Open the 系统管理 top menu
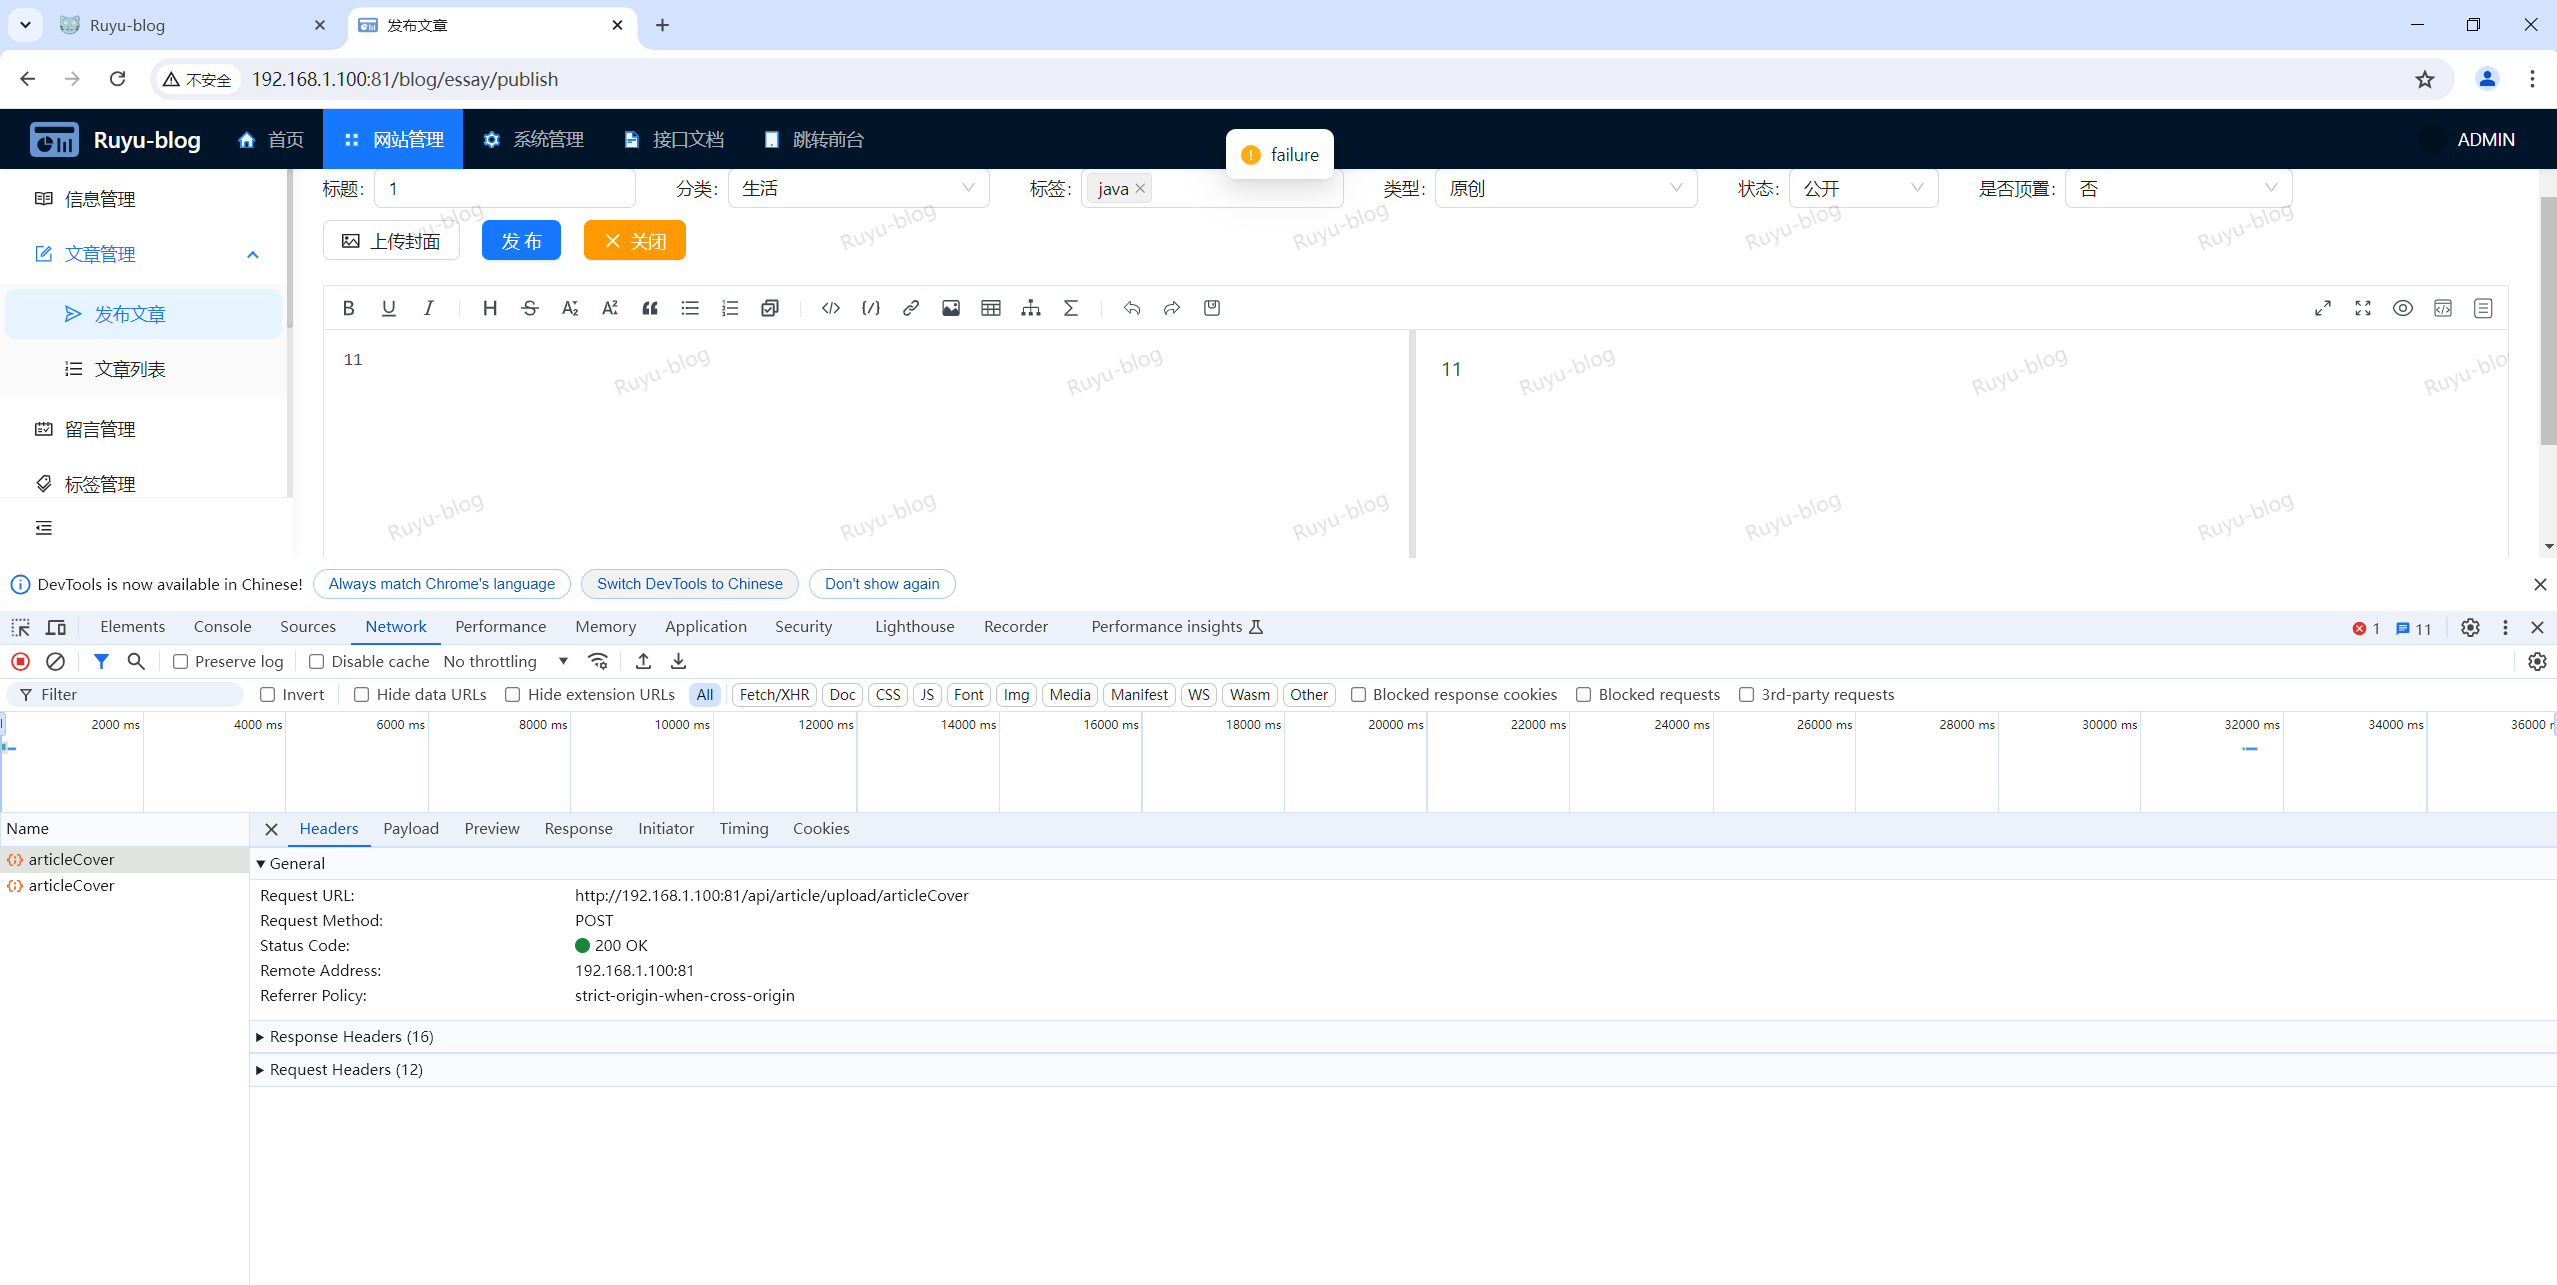This screenshot has width=2557, height=1285. click(533, 139)
